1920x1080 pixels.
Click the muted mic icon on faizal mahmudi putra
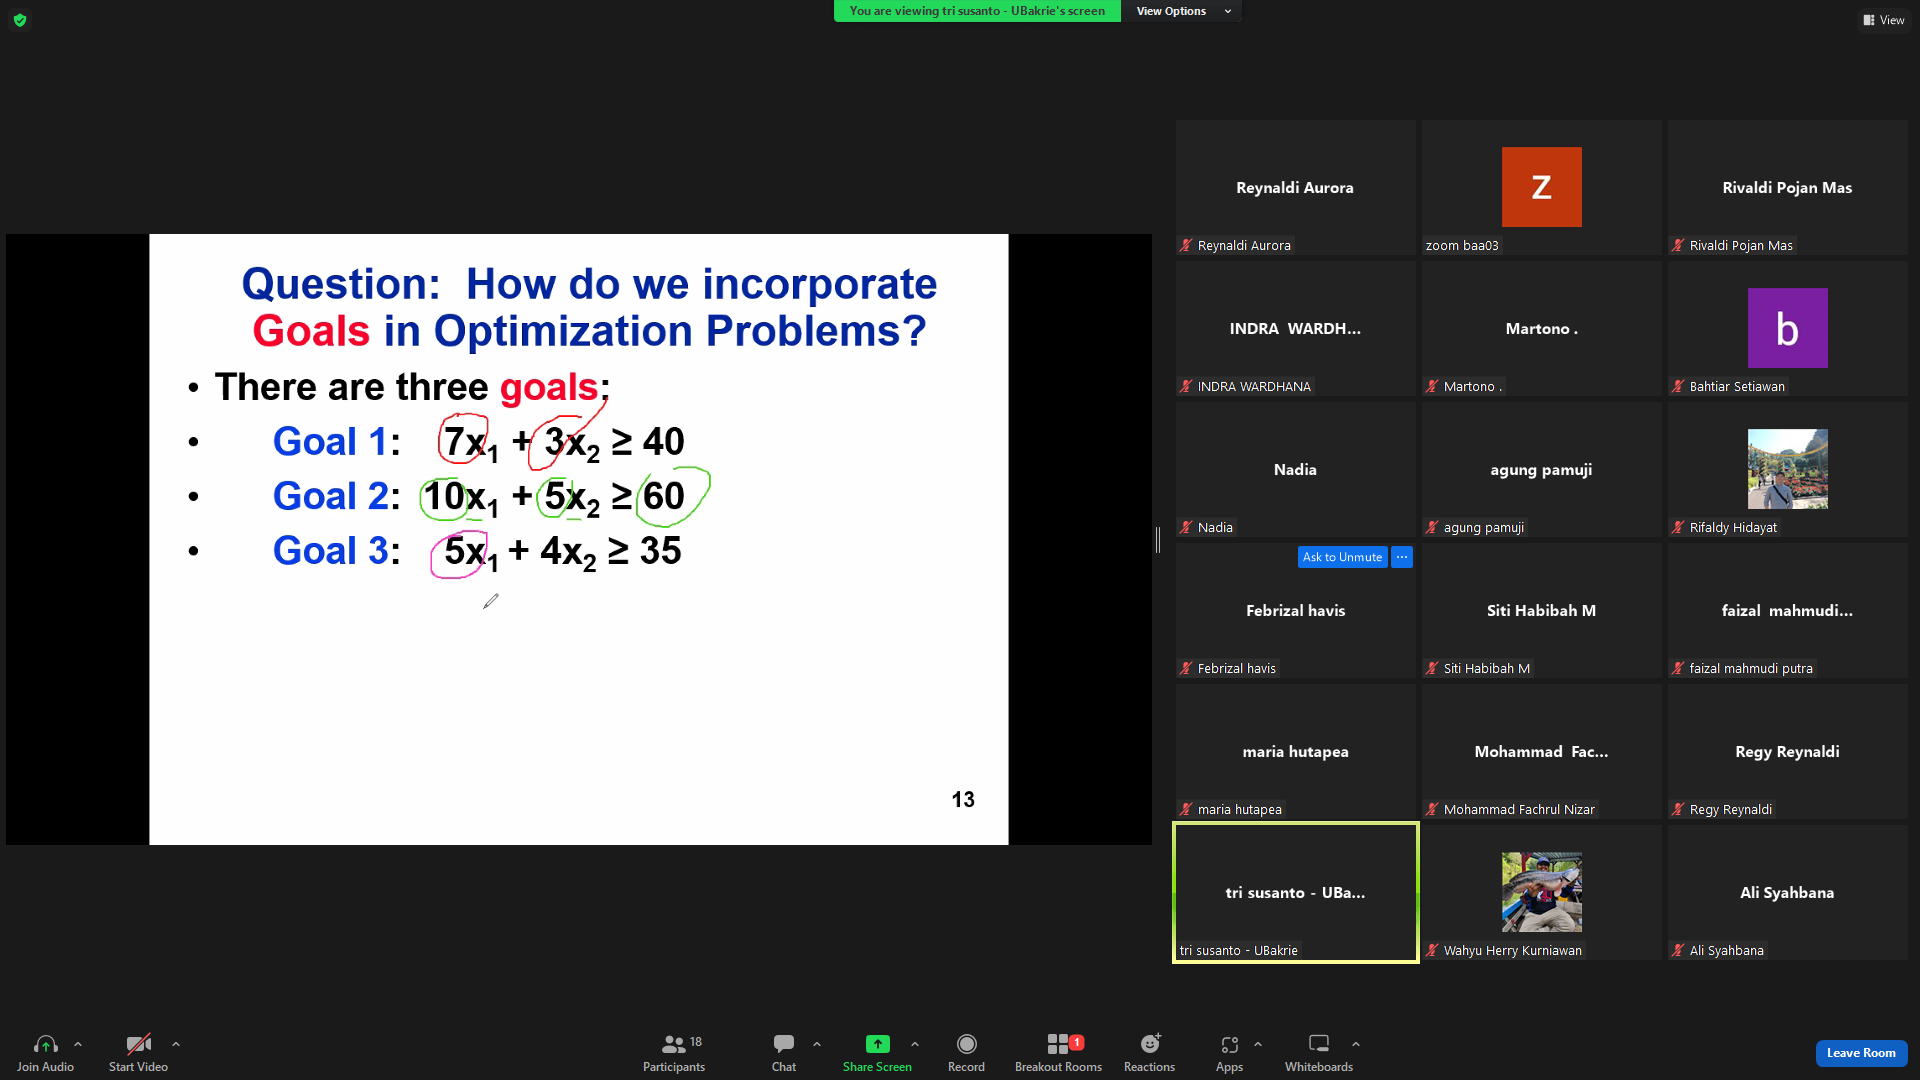coord(1678,668)
